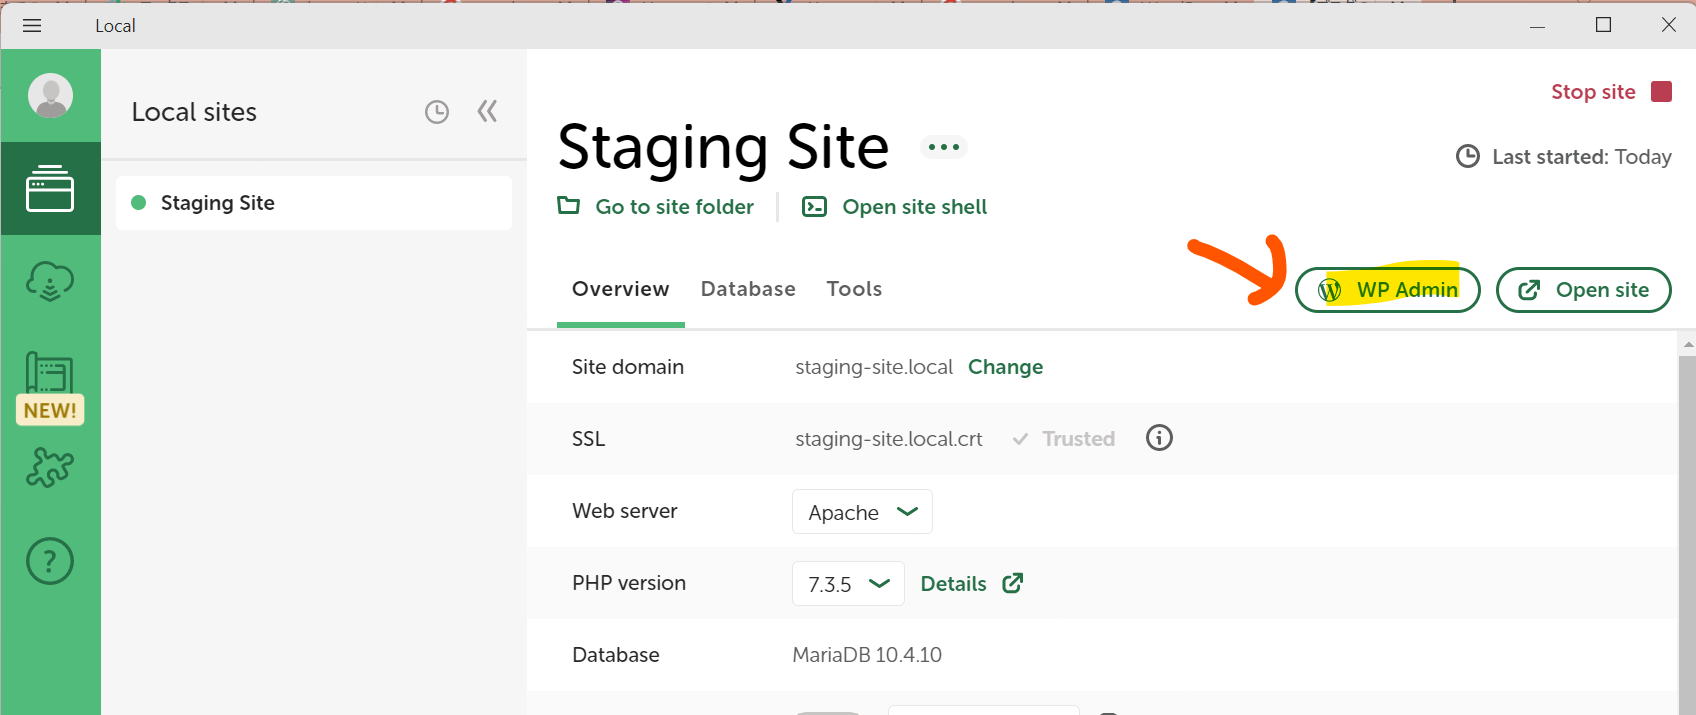1696x715 pixels.
Task: Click staging-site.local.crt certificate text
Action: click(x=889, y=439)
